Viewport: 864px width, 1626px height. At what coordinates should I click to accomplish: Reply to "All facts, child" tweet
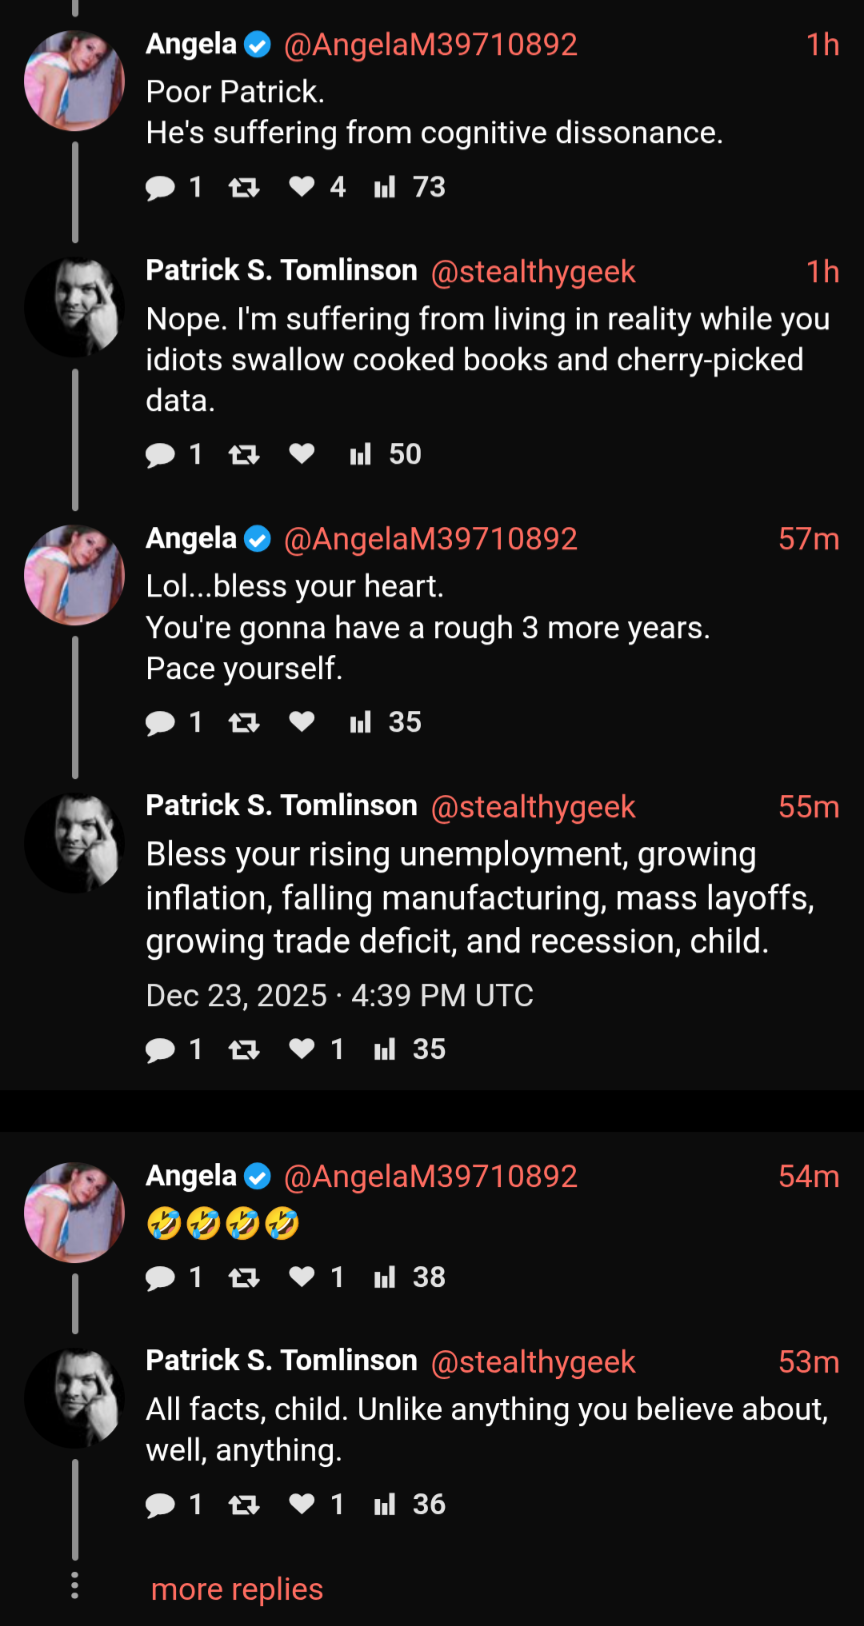pos(160,1504)
